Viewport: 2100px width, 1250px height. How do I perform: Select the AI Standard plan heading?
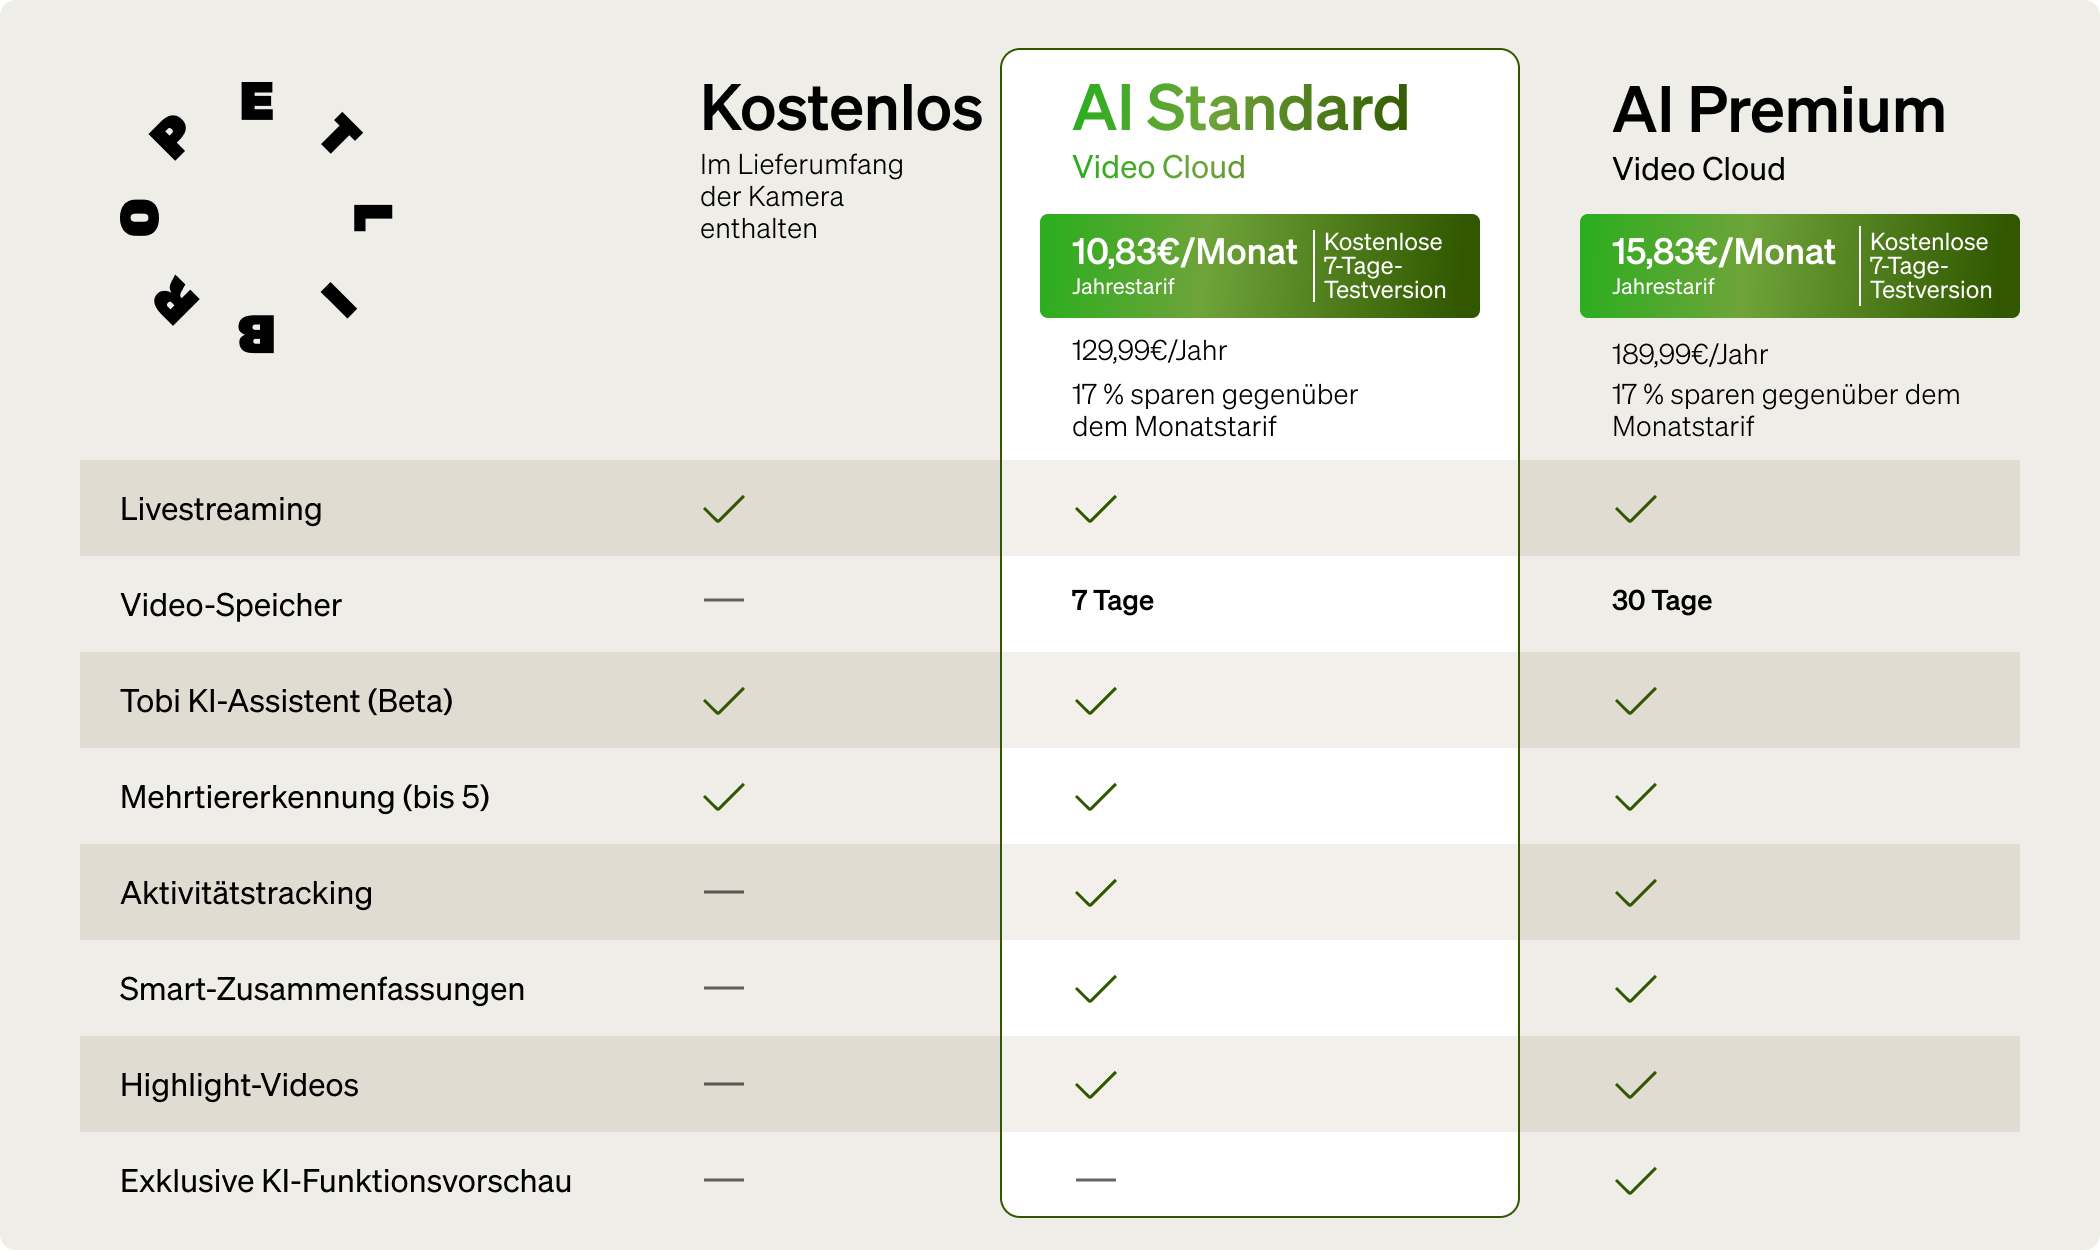1240,108
